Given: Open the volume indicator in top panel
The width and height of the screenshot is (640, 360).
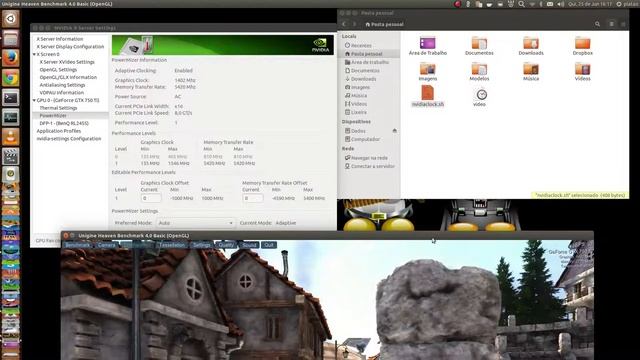Looking at the screenshot, I should tap(560, 4).
